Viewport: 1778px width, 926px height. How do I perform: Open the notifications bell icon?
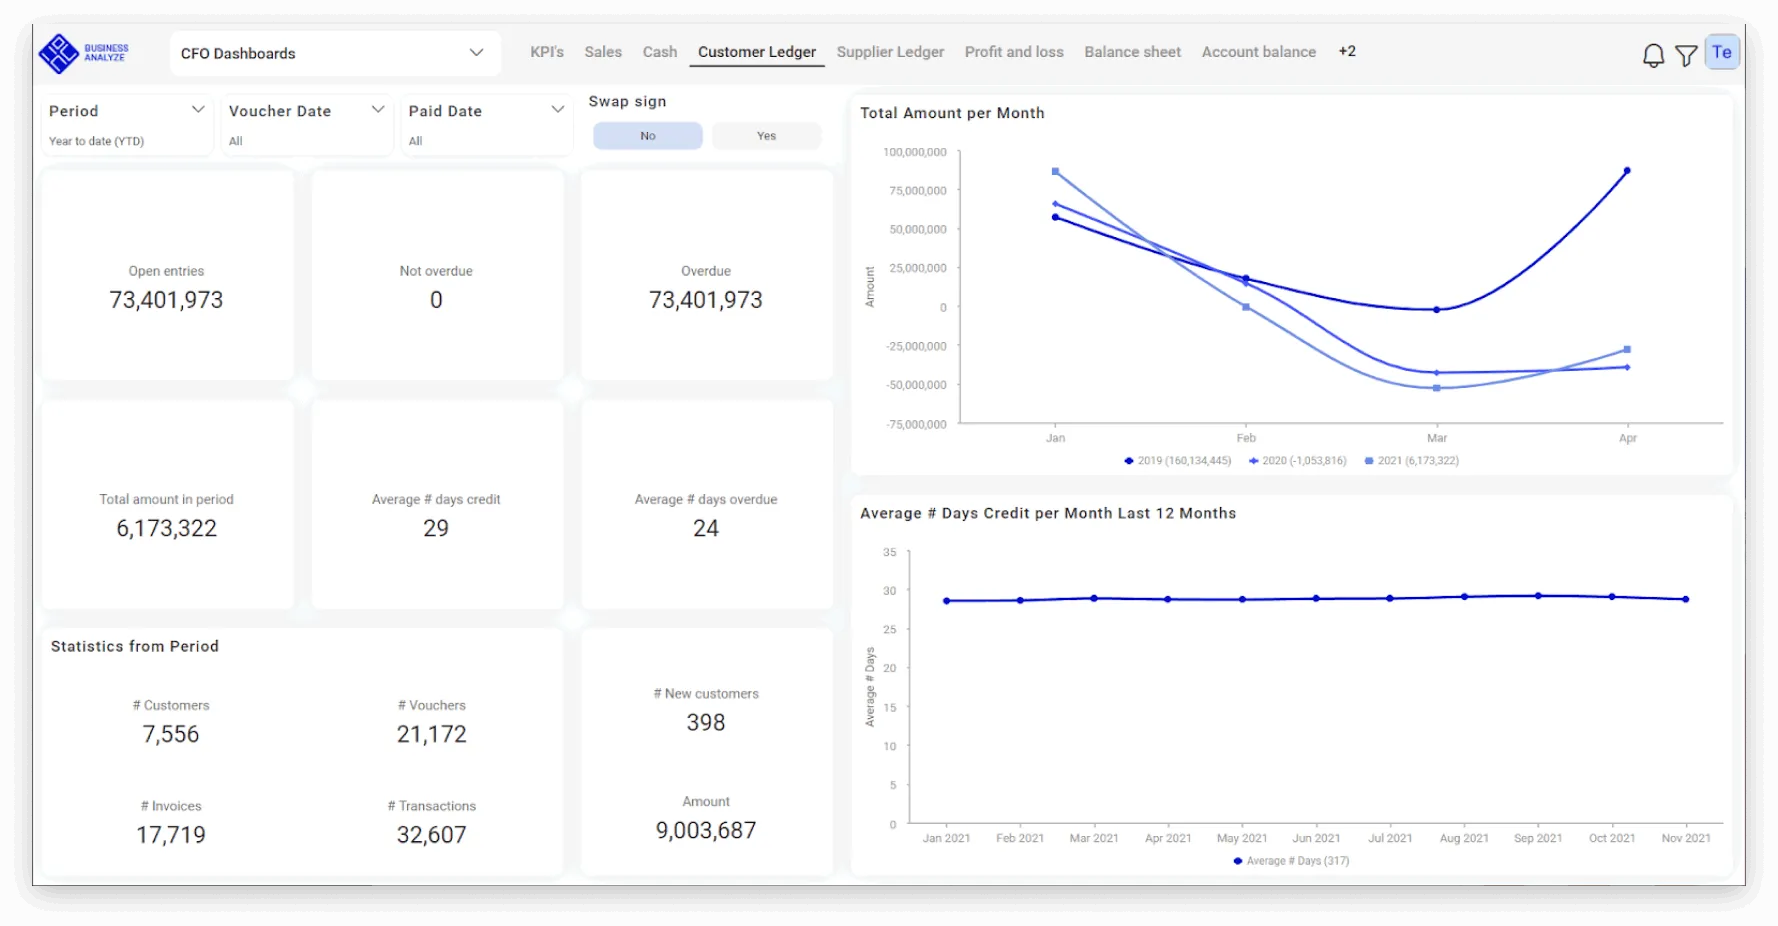coord(1653,55)
